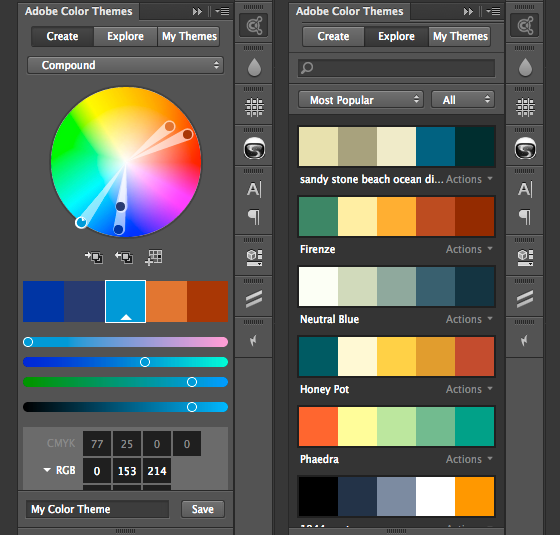Screen dimensions: 560x535
Task: Open right panel's flyout menu icon
Action: pyautogui.click(x=493, y=11)
